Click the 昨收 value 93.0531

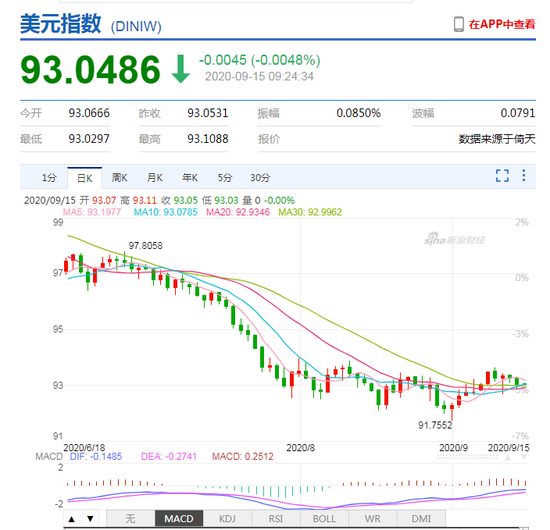(208, 113)
